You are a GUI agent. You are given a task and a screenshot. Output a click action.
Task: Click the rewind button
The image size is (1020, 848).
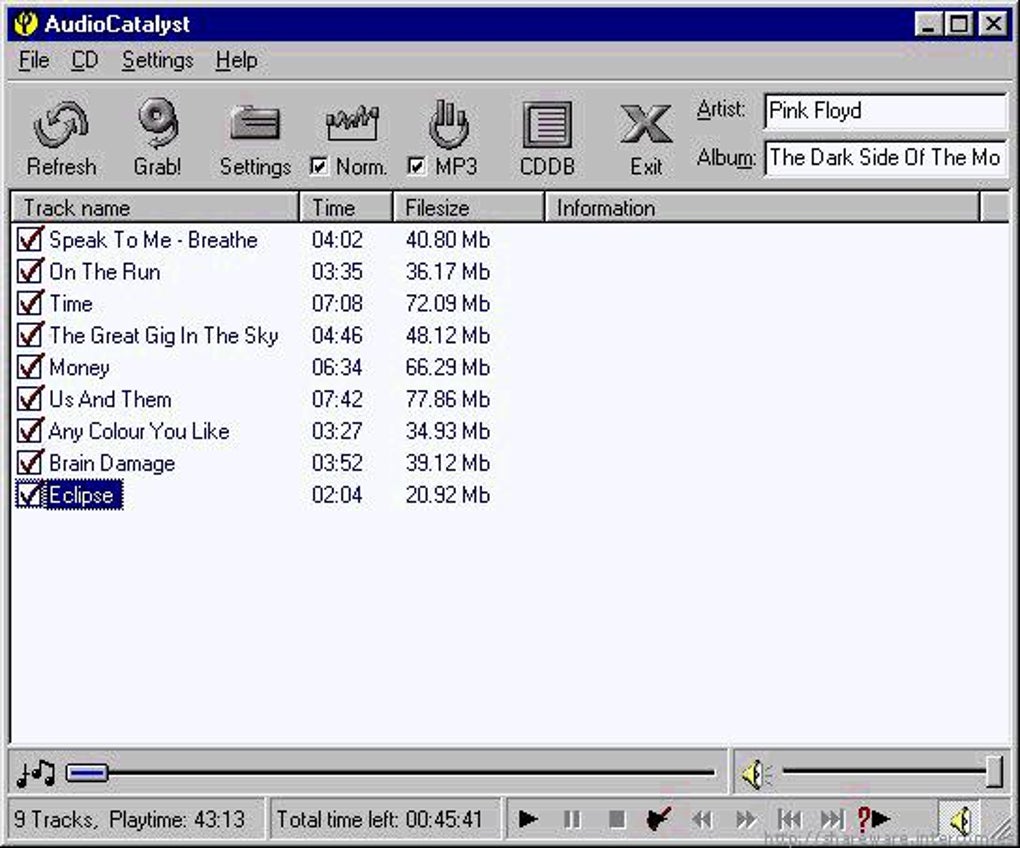click(x=702, y=819)
